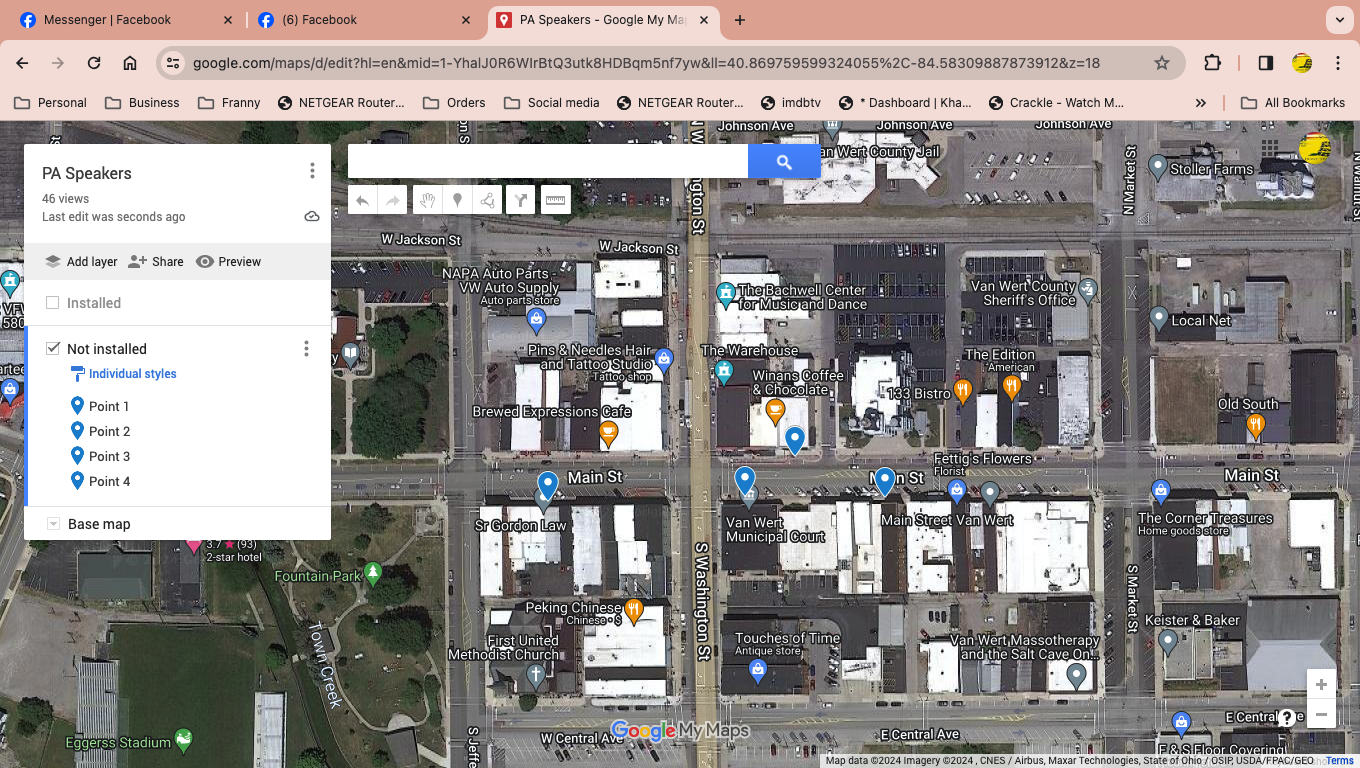The image size is (1360, 768).
Task: Open the All Bookmarks folder
Action: (x=1293, y=102)
